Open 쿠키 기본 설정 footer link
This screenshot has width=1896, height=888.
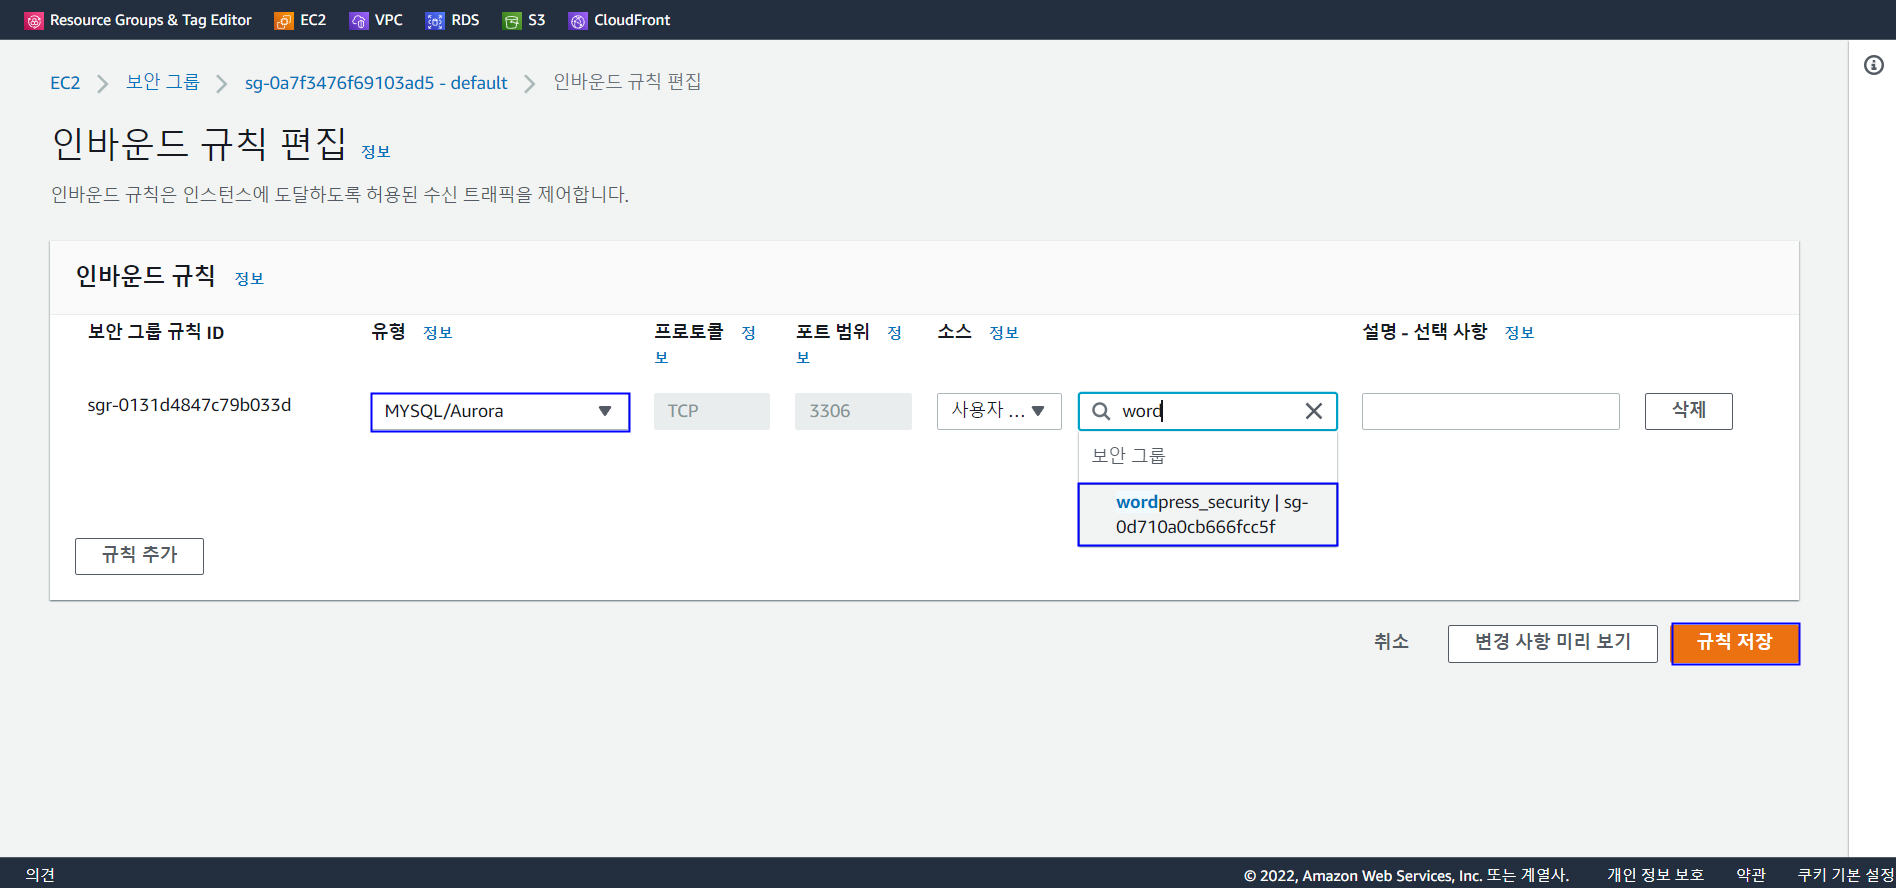click(1846, 875)
